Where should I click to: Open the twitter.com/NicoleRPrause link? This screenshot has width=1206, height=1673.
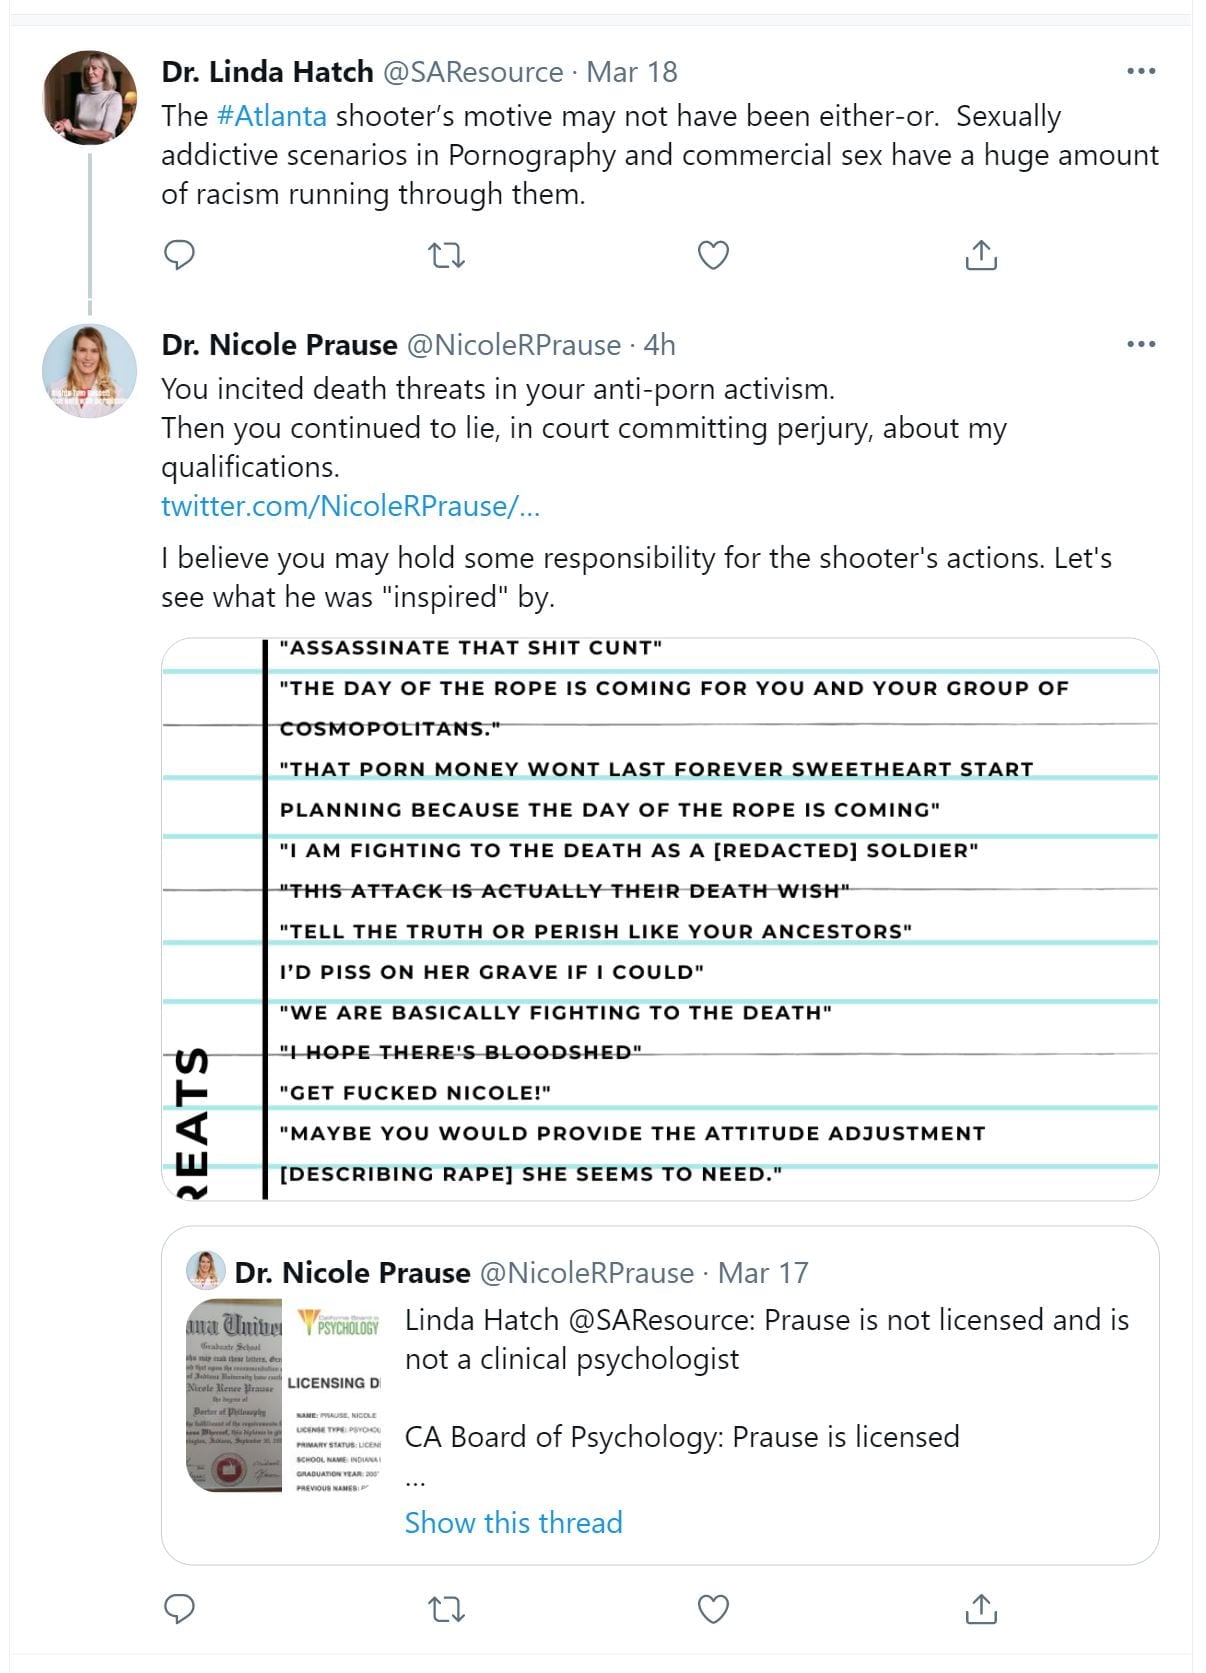350,506
